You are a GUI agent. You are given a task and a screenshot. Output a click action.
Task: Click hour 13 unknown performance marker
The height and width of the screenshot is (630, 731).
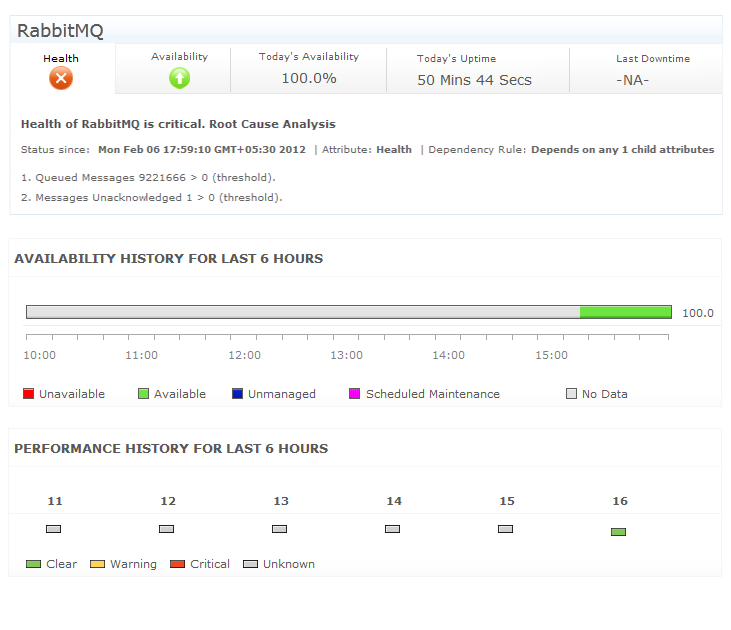click(x=279, y=529)
